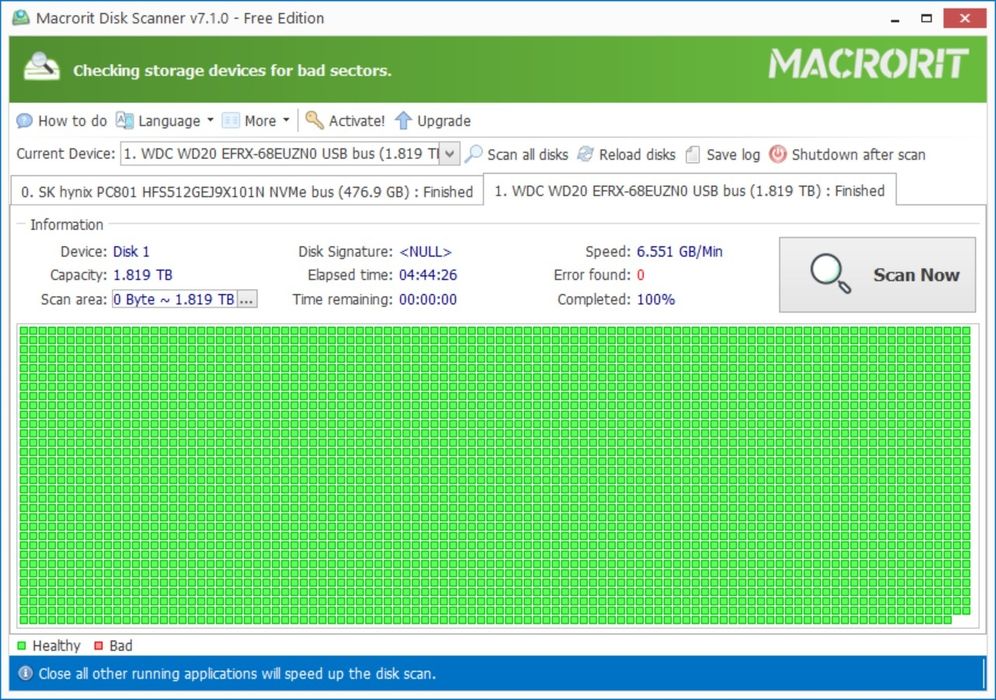Click the Completed 100% value
Screen dimensions: 996x700
656,299
